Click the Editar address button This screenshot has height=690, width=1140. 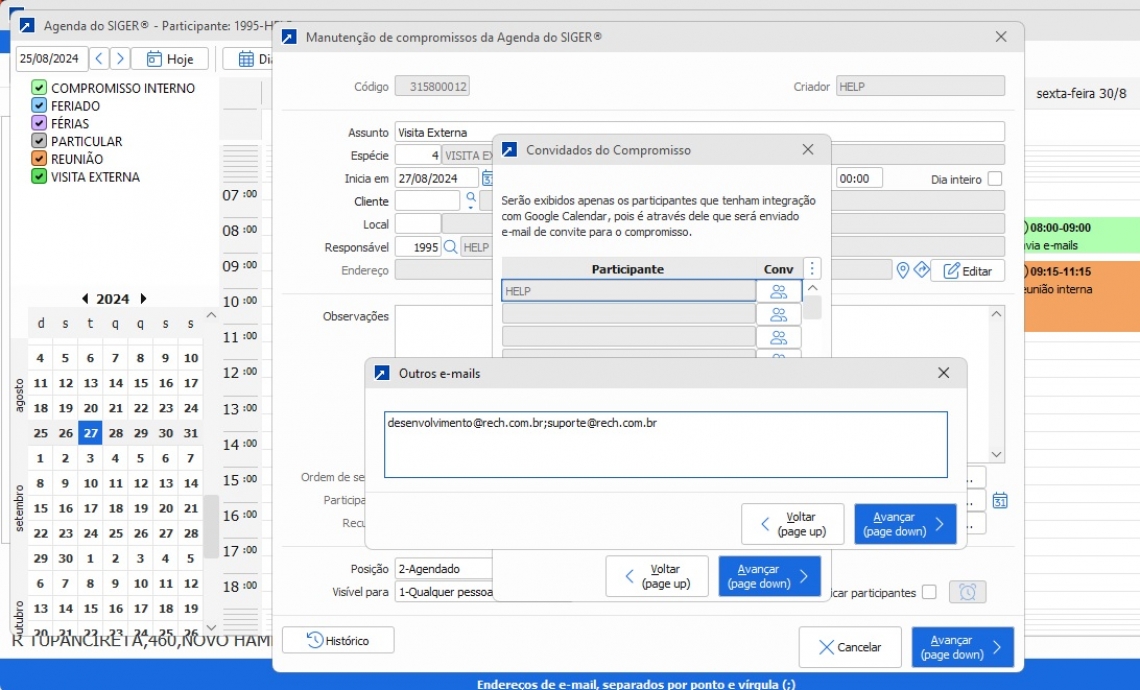[968, 270]
